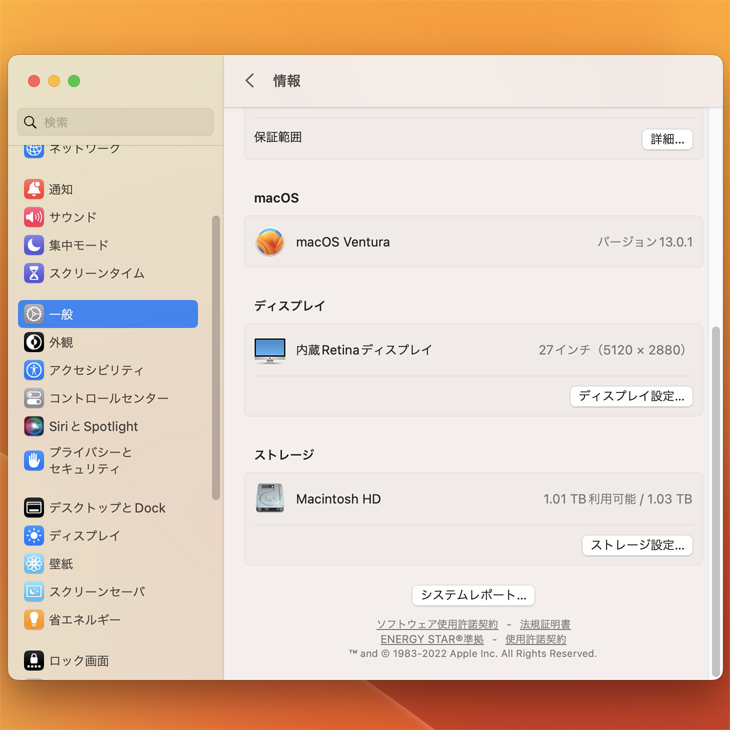Select the Siri と Spotlight icon
This screenshot has height=730, width=730.
(34, 426)
